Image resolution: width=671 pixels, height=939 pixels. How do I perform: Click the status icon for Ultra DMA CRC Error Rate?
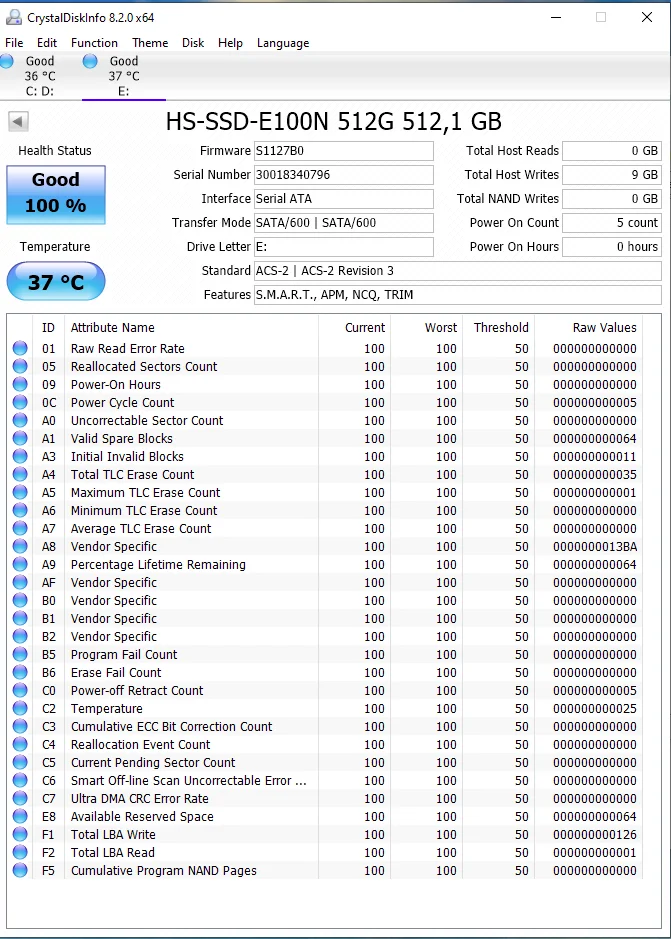point(20,798)
